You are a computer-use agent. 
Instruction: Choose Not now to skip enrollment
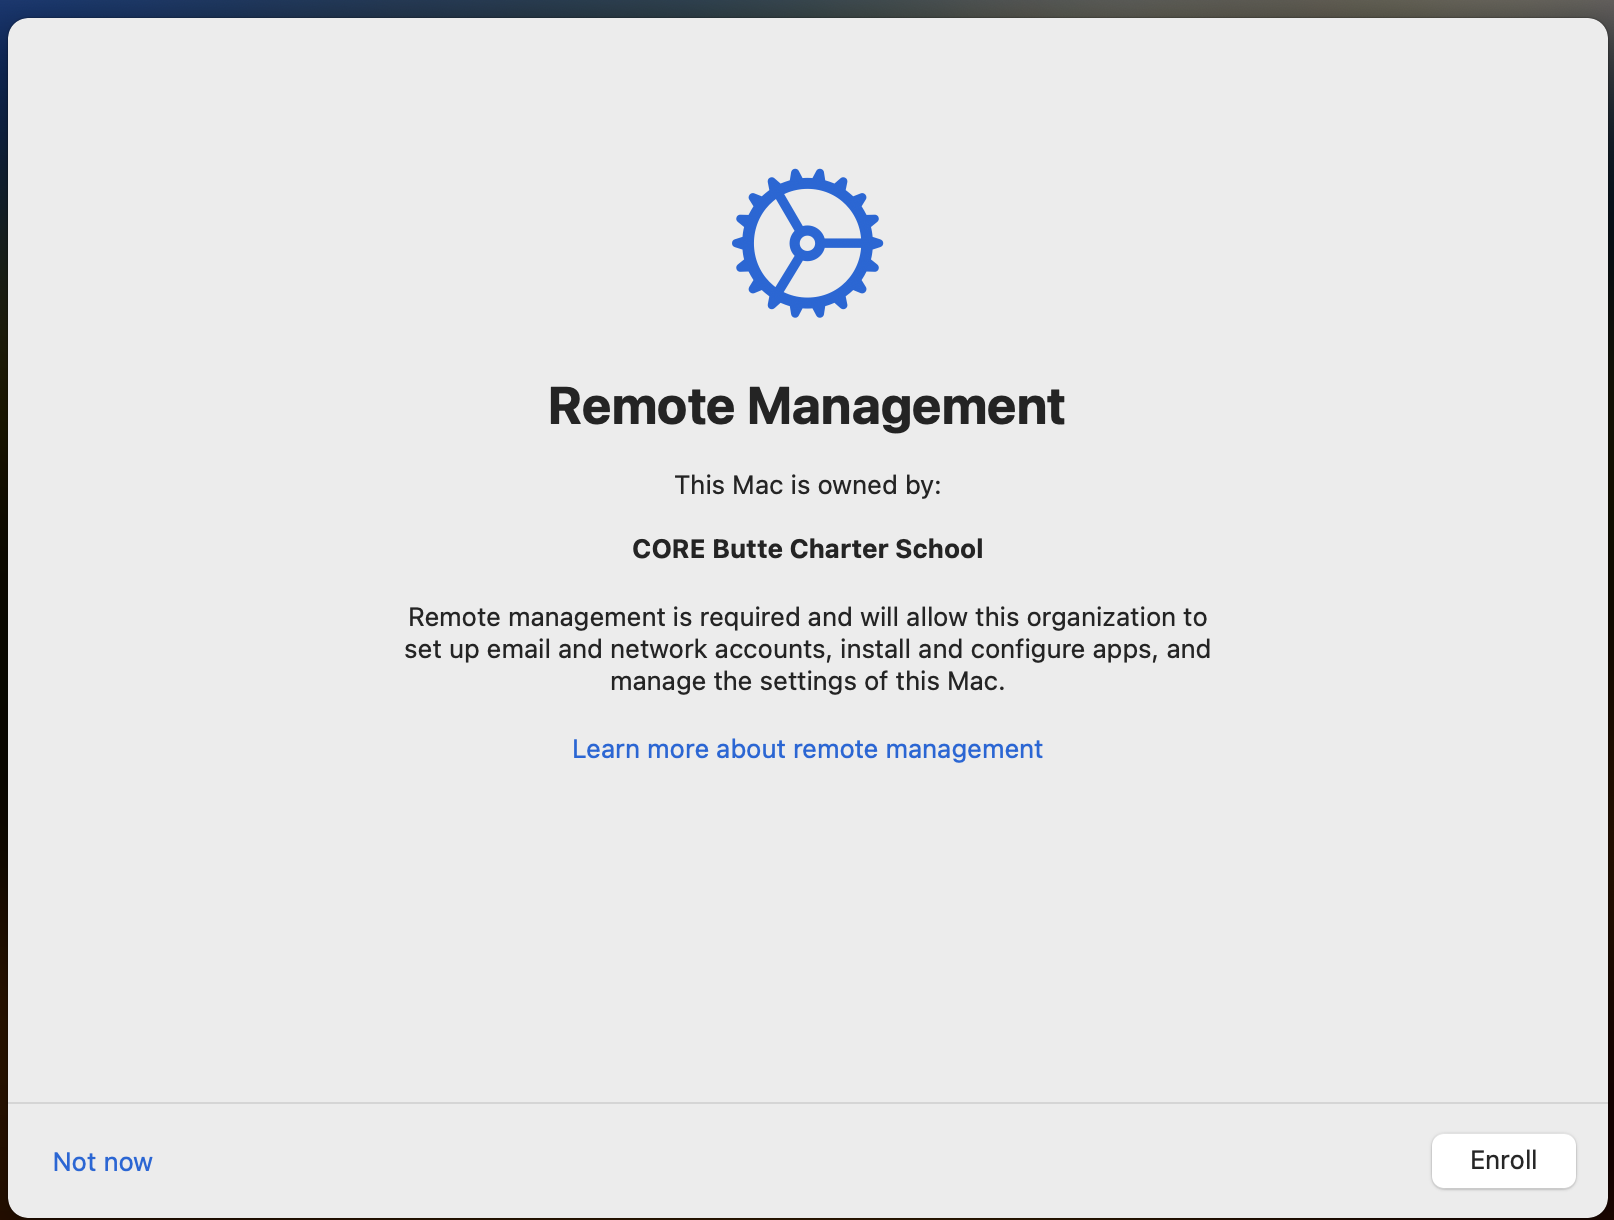tap(103, 1161)
